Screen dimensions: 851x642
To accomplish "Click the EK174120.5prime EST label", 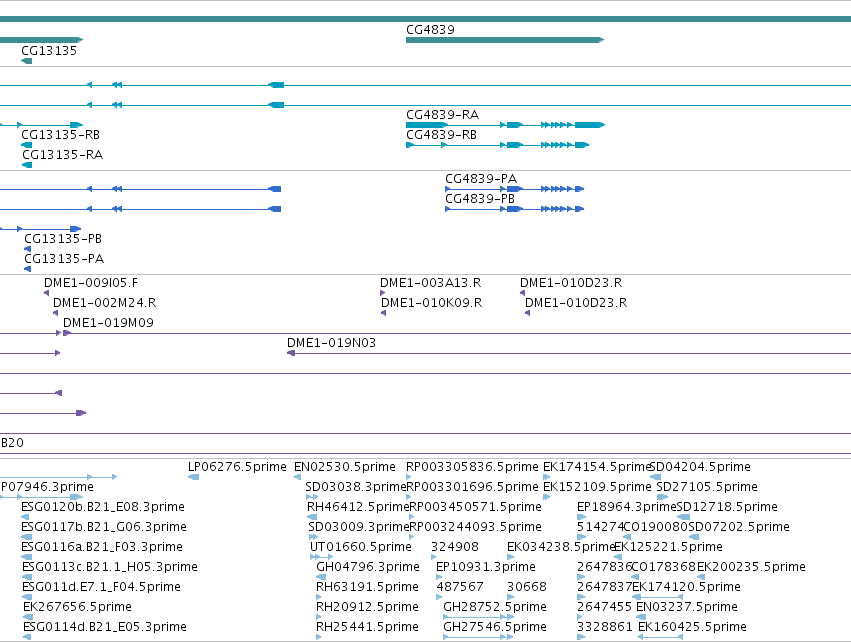I will 687,587.
